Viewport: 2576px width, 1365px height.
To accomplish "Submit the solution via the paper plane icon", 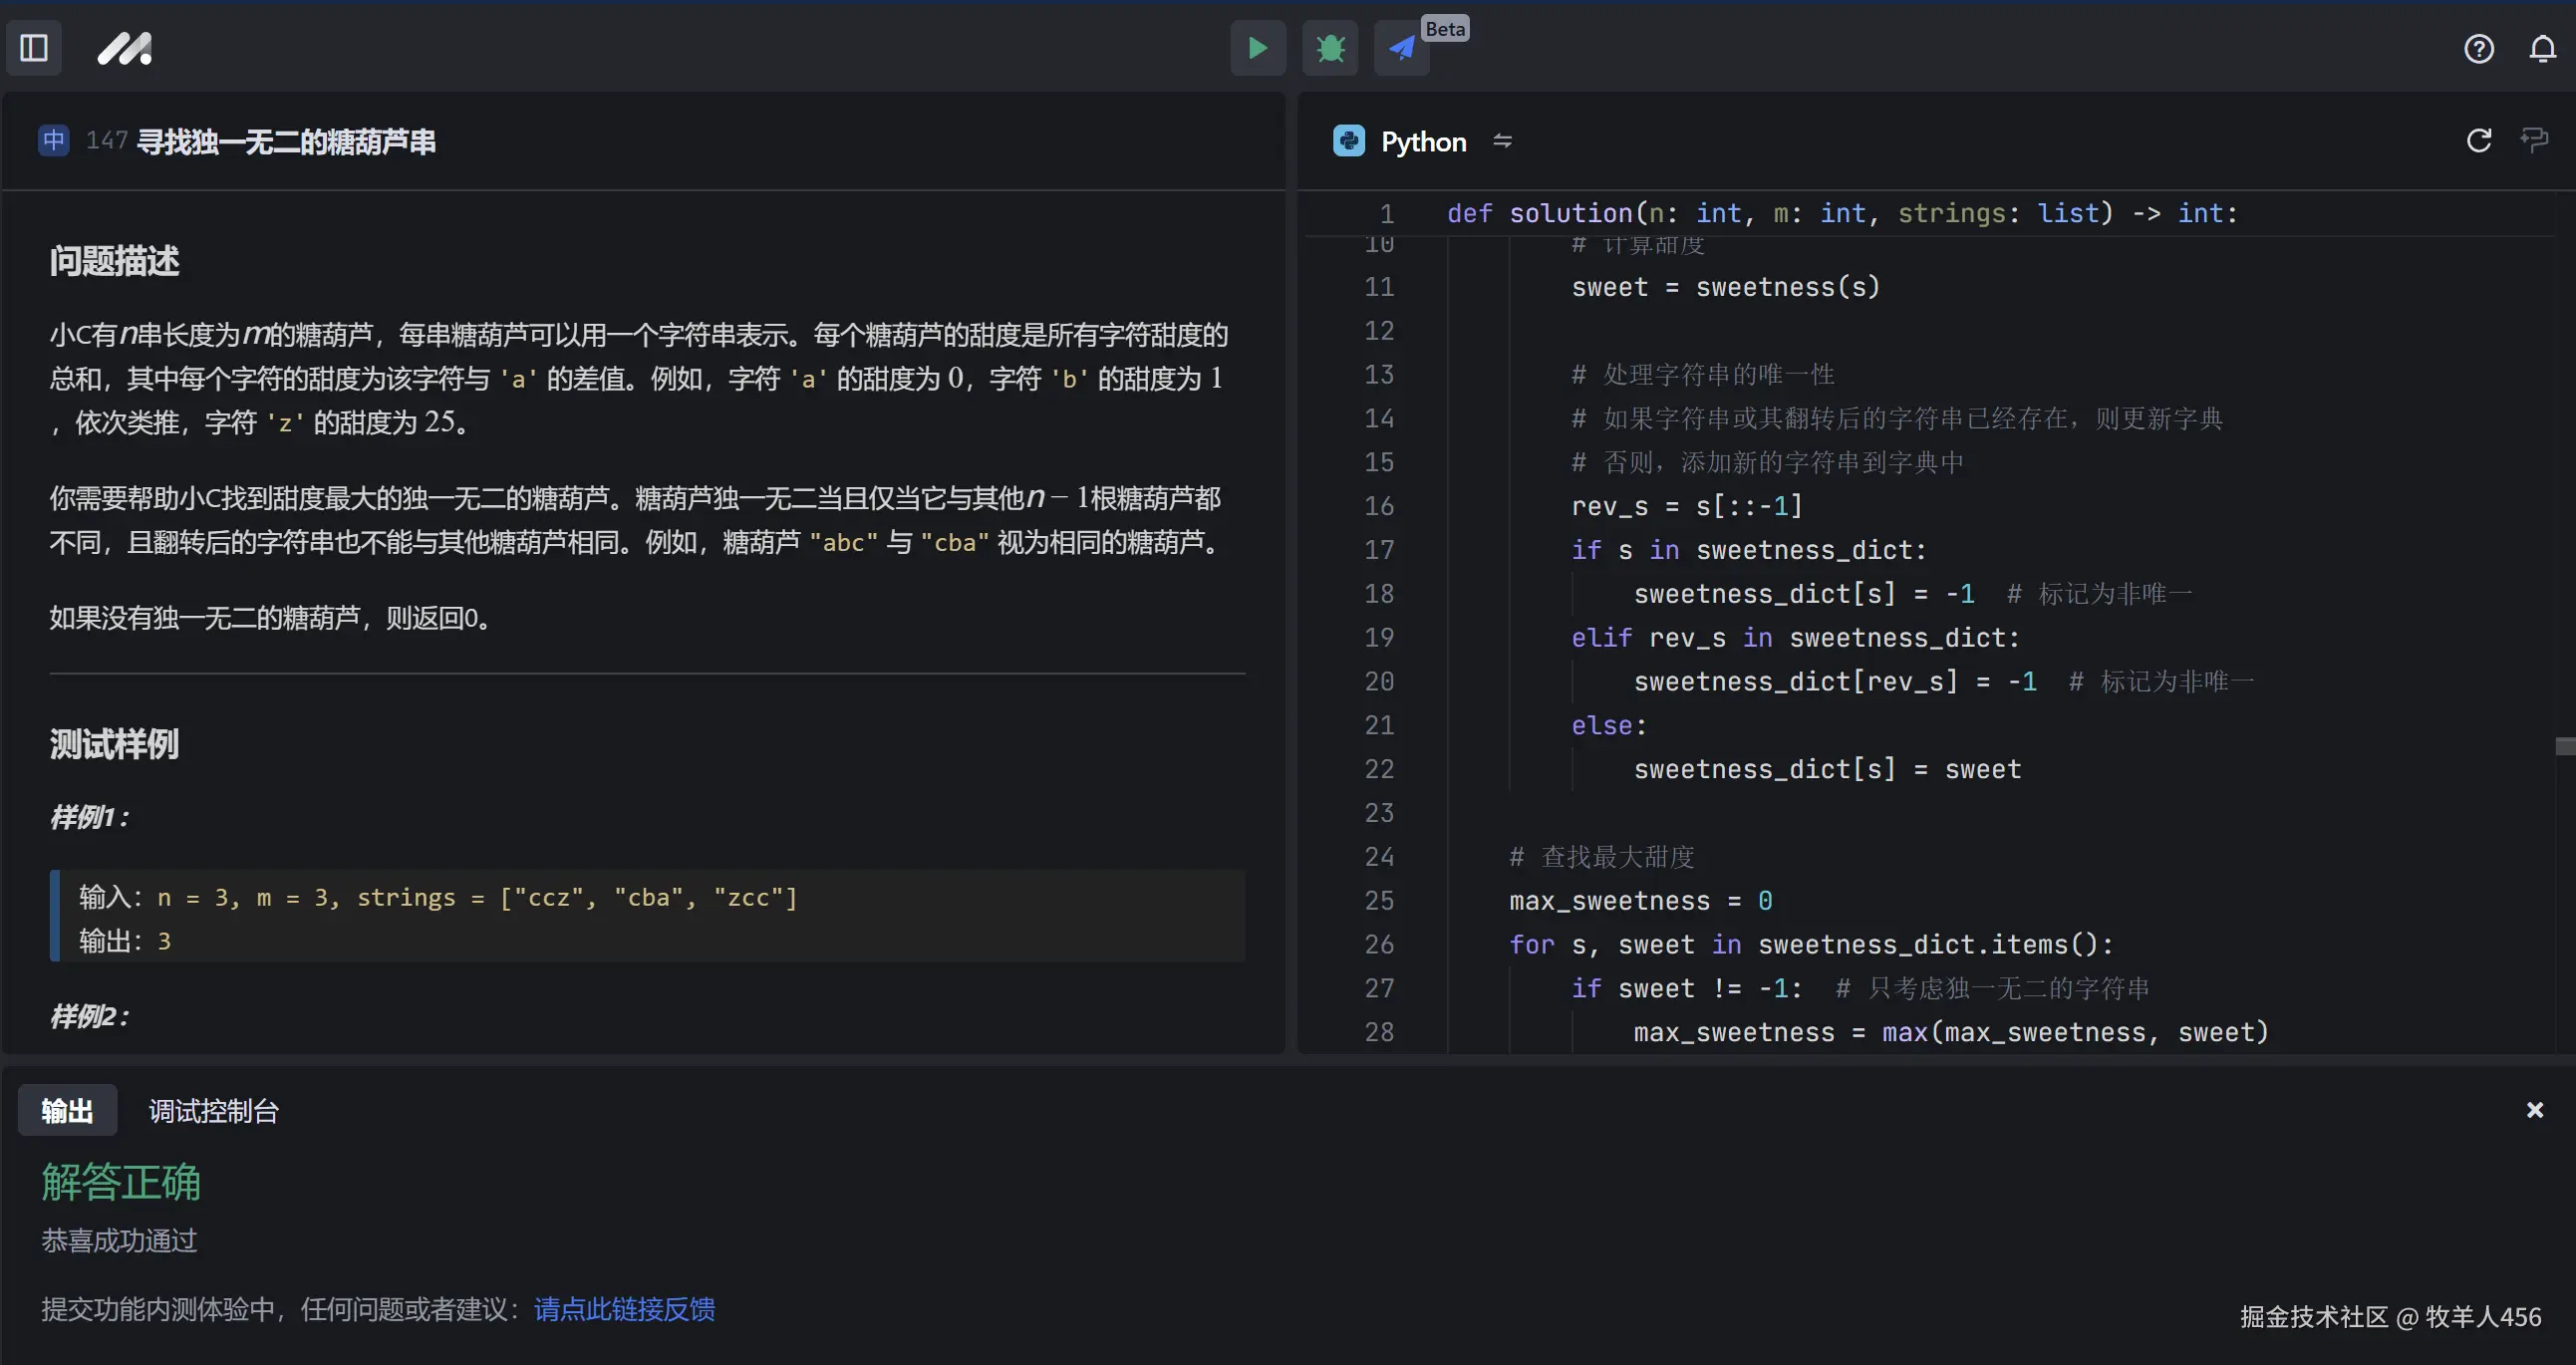I will click(1400, 48).
